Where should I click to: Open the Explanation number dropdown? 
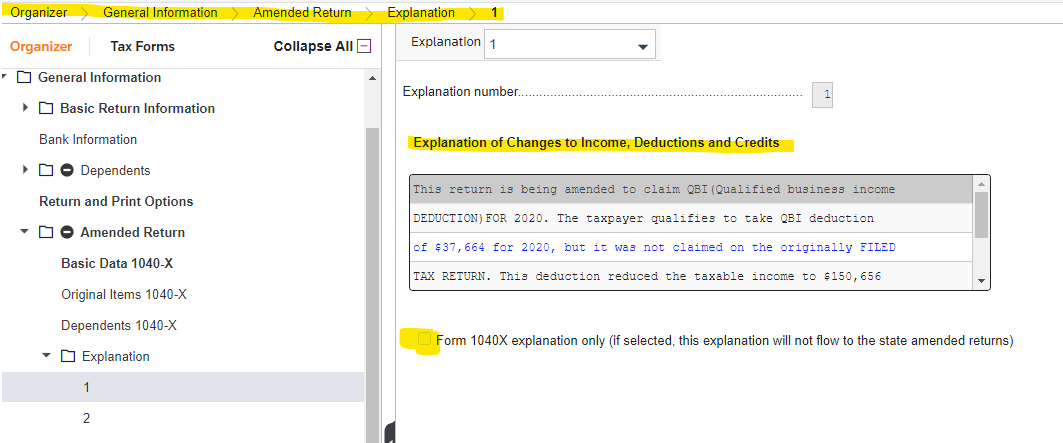tap(569, 44)
